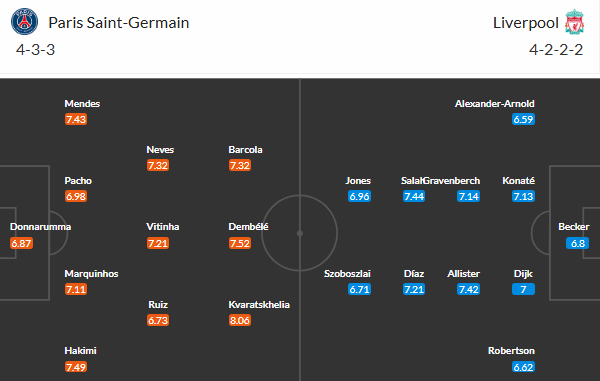The height and width of the screenshot is (381, 600).
Task: Click Dijk's 7 rating badge
Action: tap(523, 290)
